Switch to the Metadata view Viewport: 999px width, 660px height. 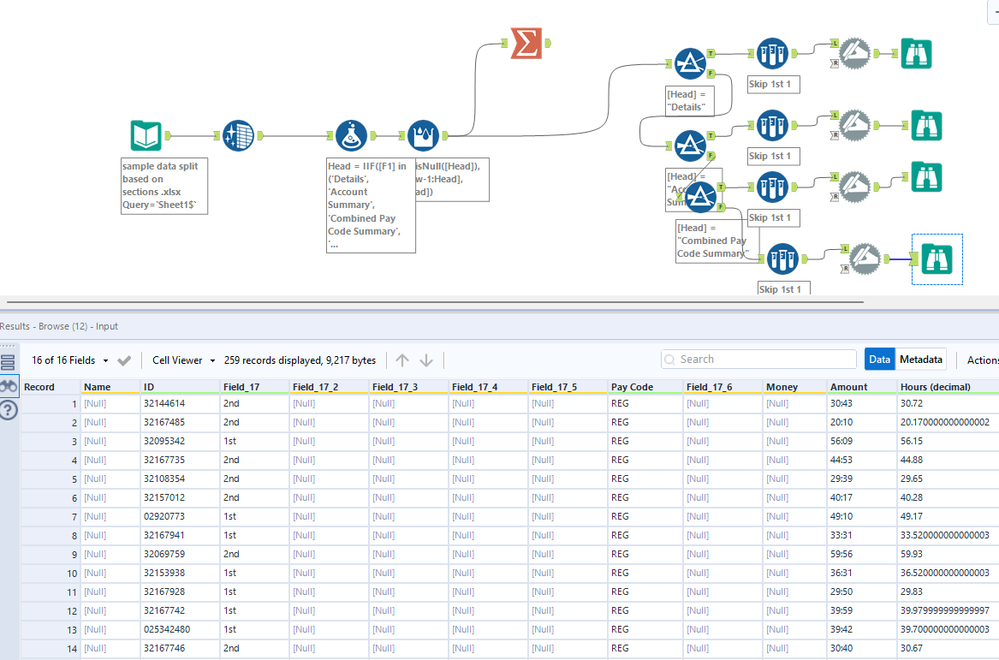click(920, 360)
